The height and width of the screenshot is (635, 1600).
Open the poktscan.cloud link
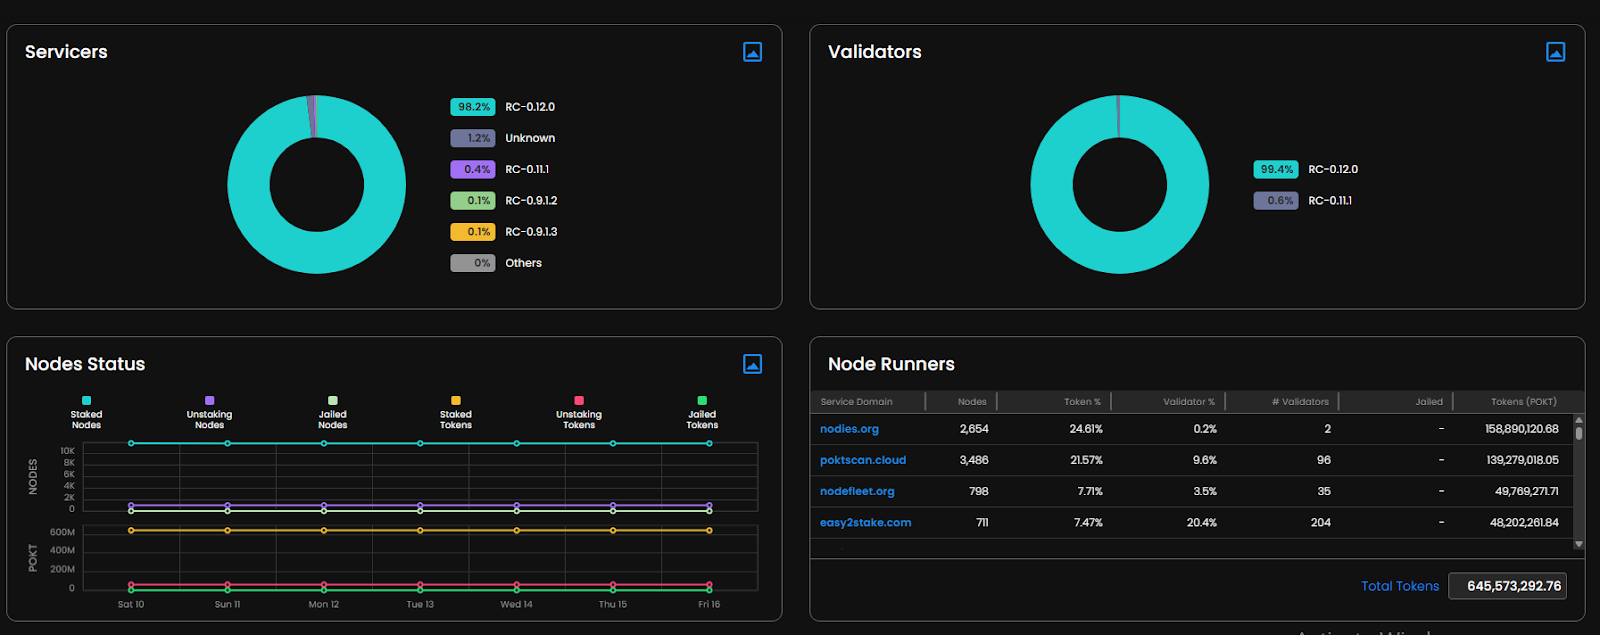(x=863, y=460)
